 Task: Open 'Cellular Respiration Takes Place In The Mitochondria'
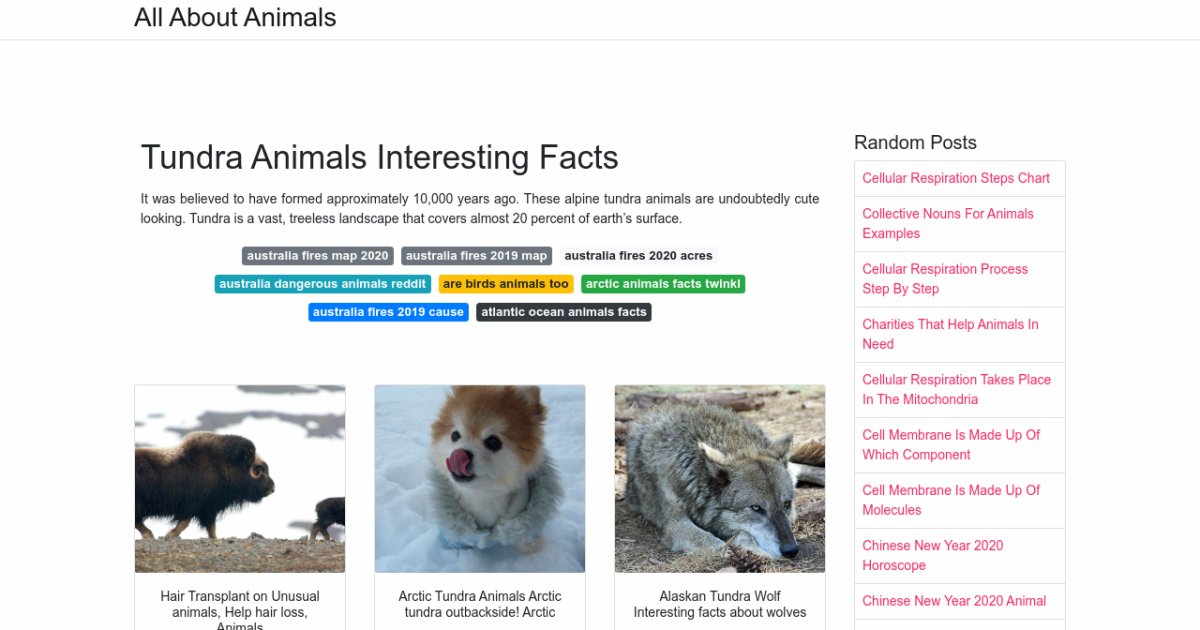(x=956, y=389)
